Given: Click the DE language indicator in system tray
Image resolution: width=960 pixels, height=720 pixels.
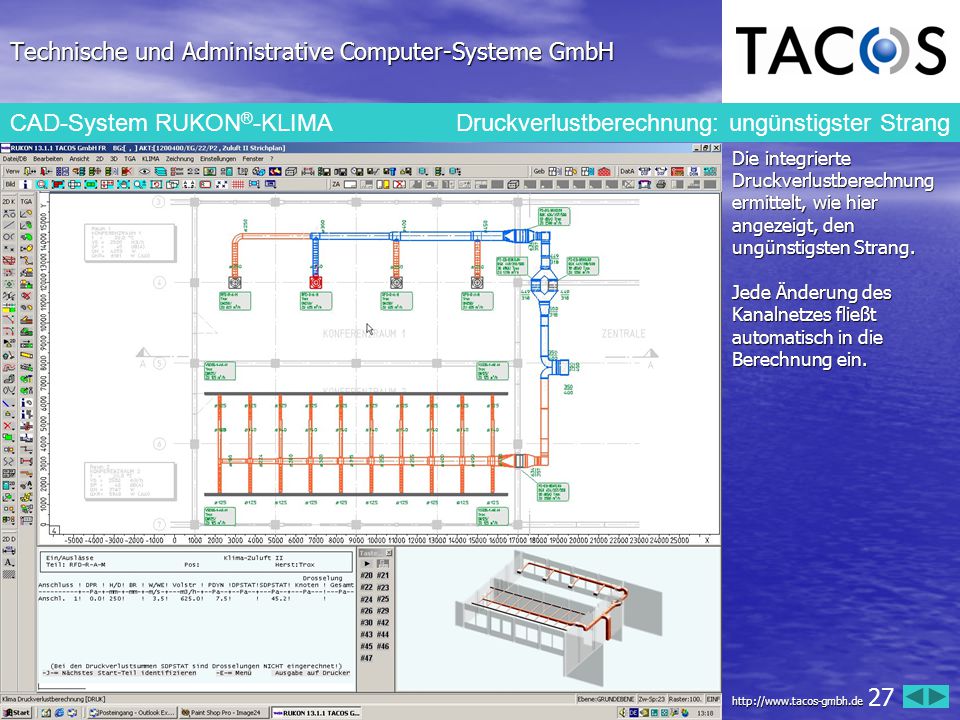Looking at the screenshot, I should (x=634, y=713).
